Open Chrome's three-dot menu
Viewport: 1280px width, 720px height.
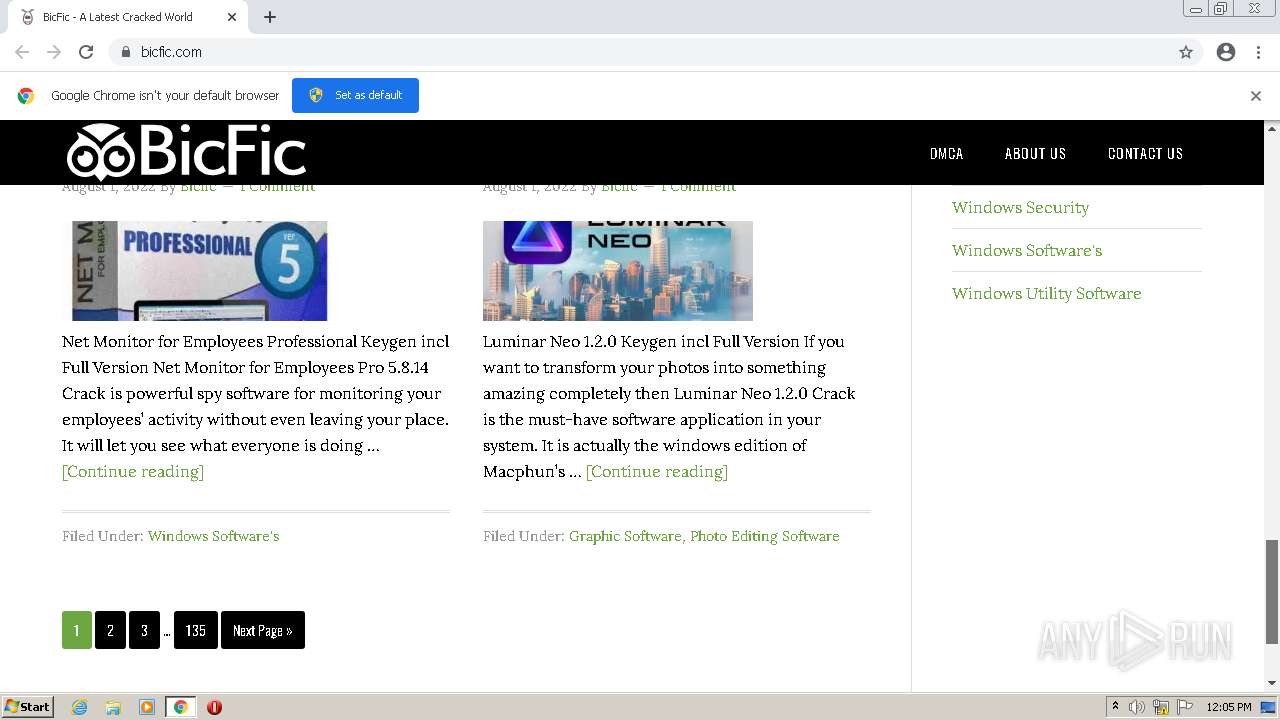(1258, 52)
